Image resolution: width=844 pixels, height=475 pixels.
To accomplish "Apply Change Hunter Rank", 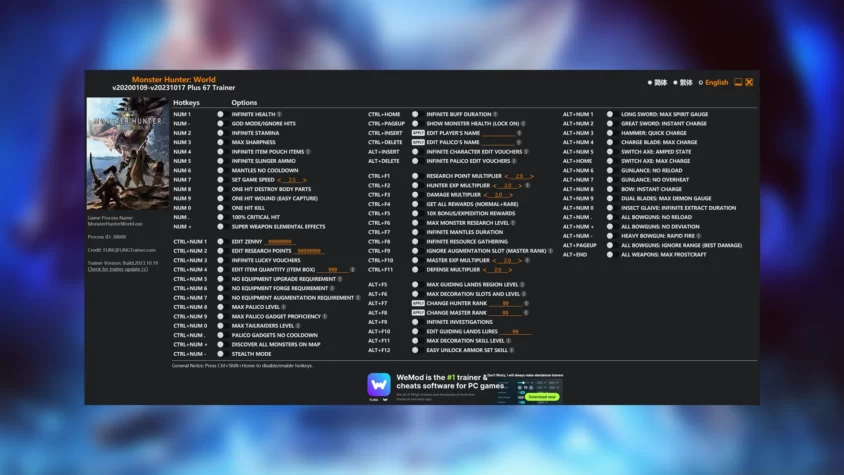I will 418,303.
